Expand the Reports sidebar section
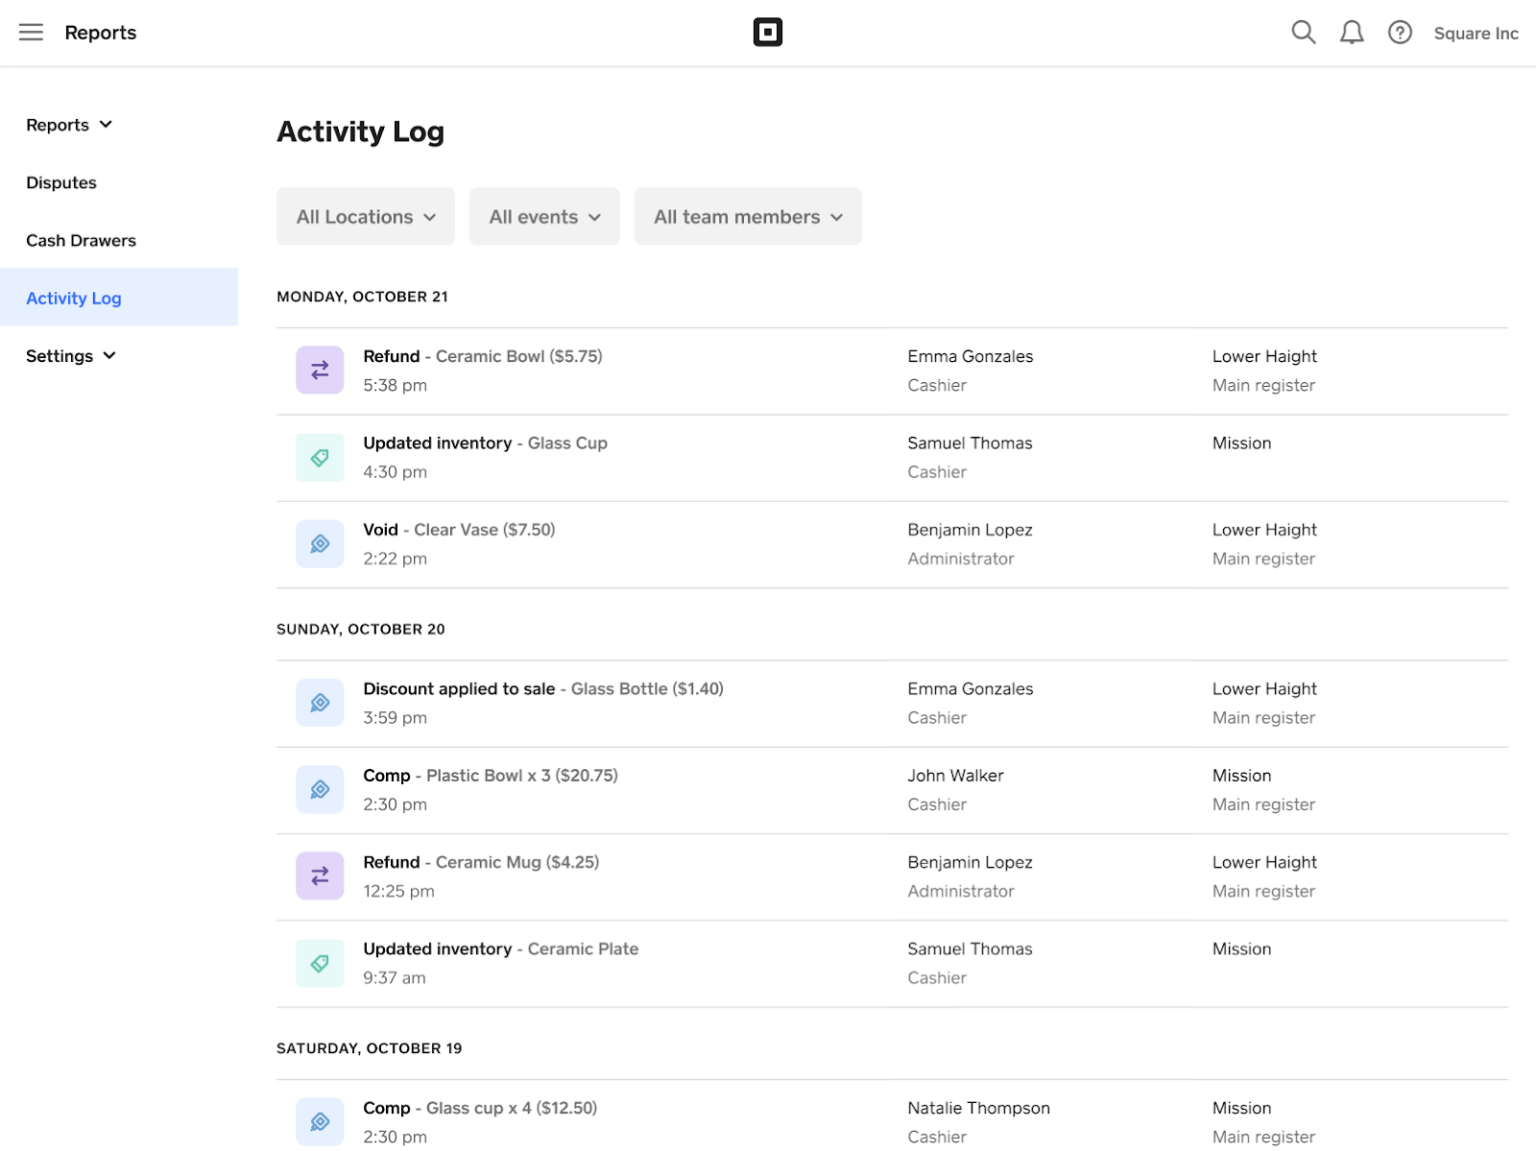 (69, 125)
